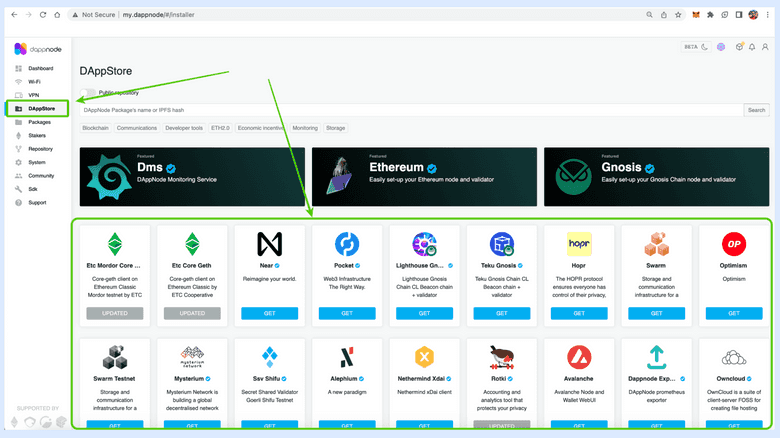
Task: Toggle the Public repository switch
Action: [x=89, y=93]
